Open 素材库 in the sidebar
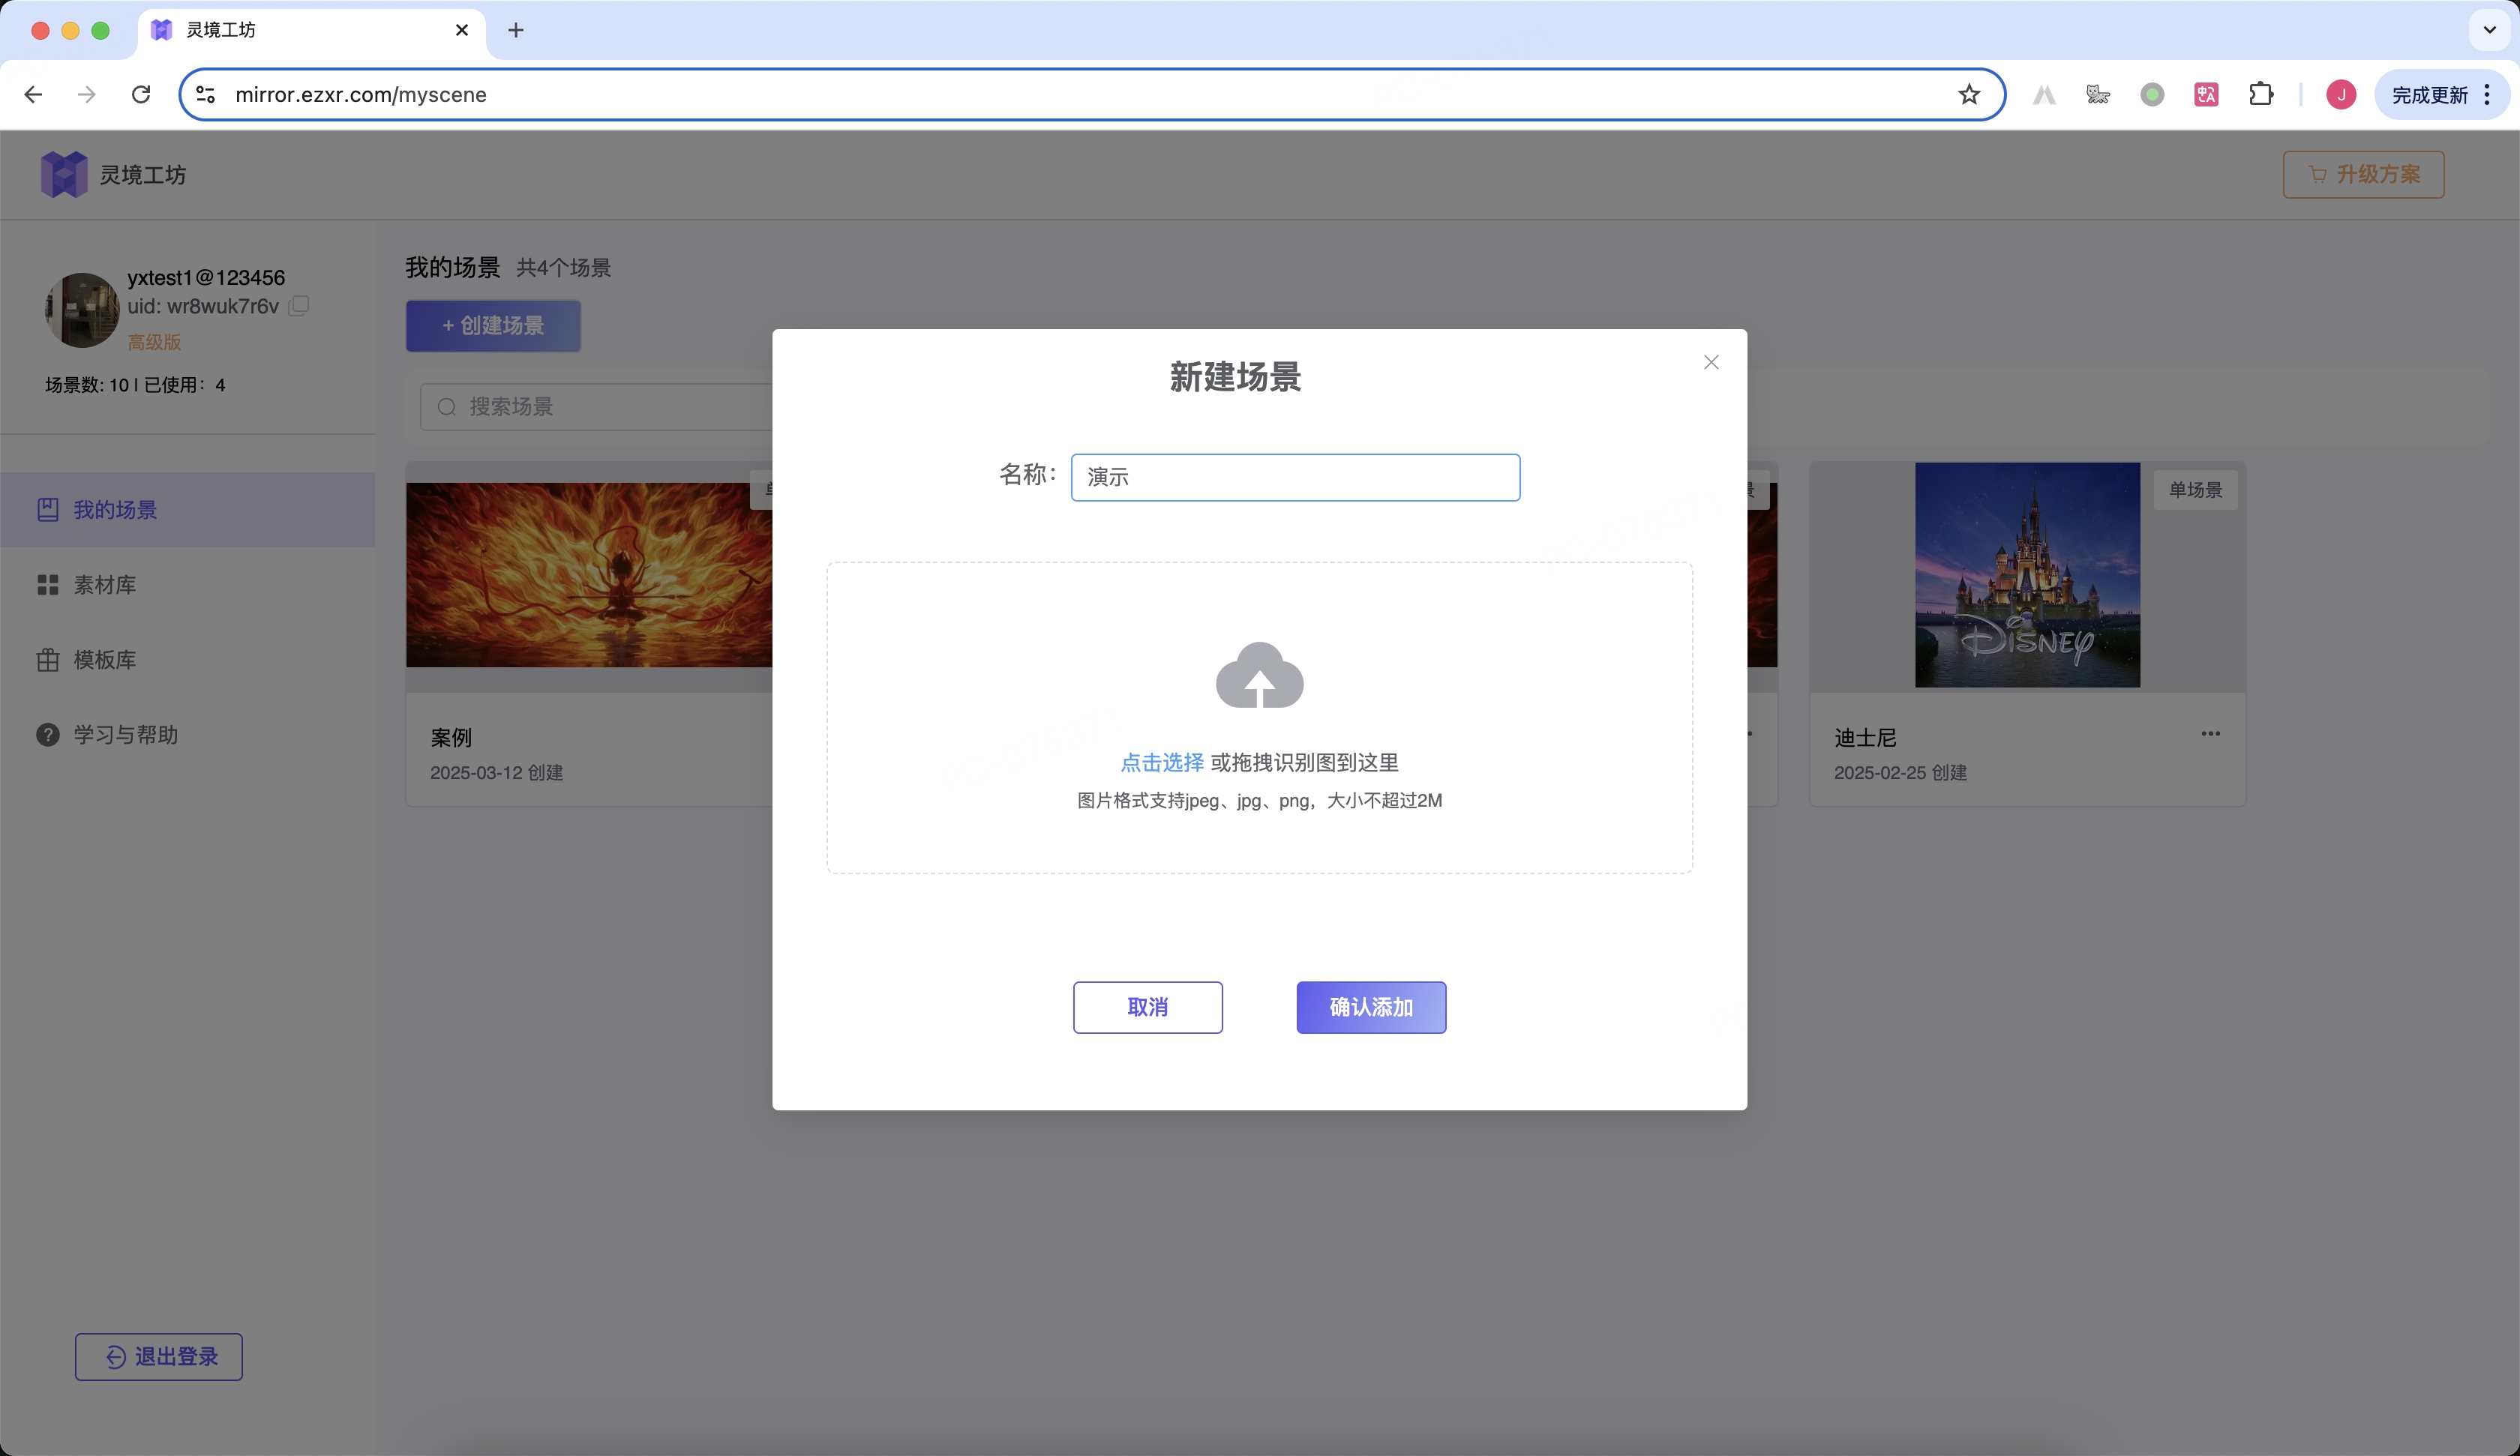This screenshot has height=1456, width=2520. pyautogui.click(x=188, y=585)
